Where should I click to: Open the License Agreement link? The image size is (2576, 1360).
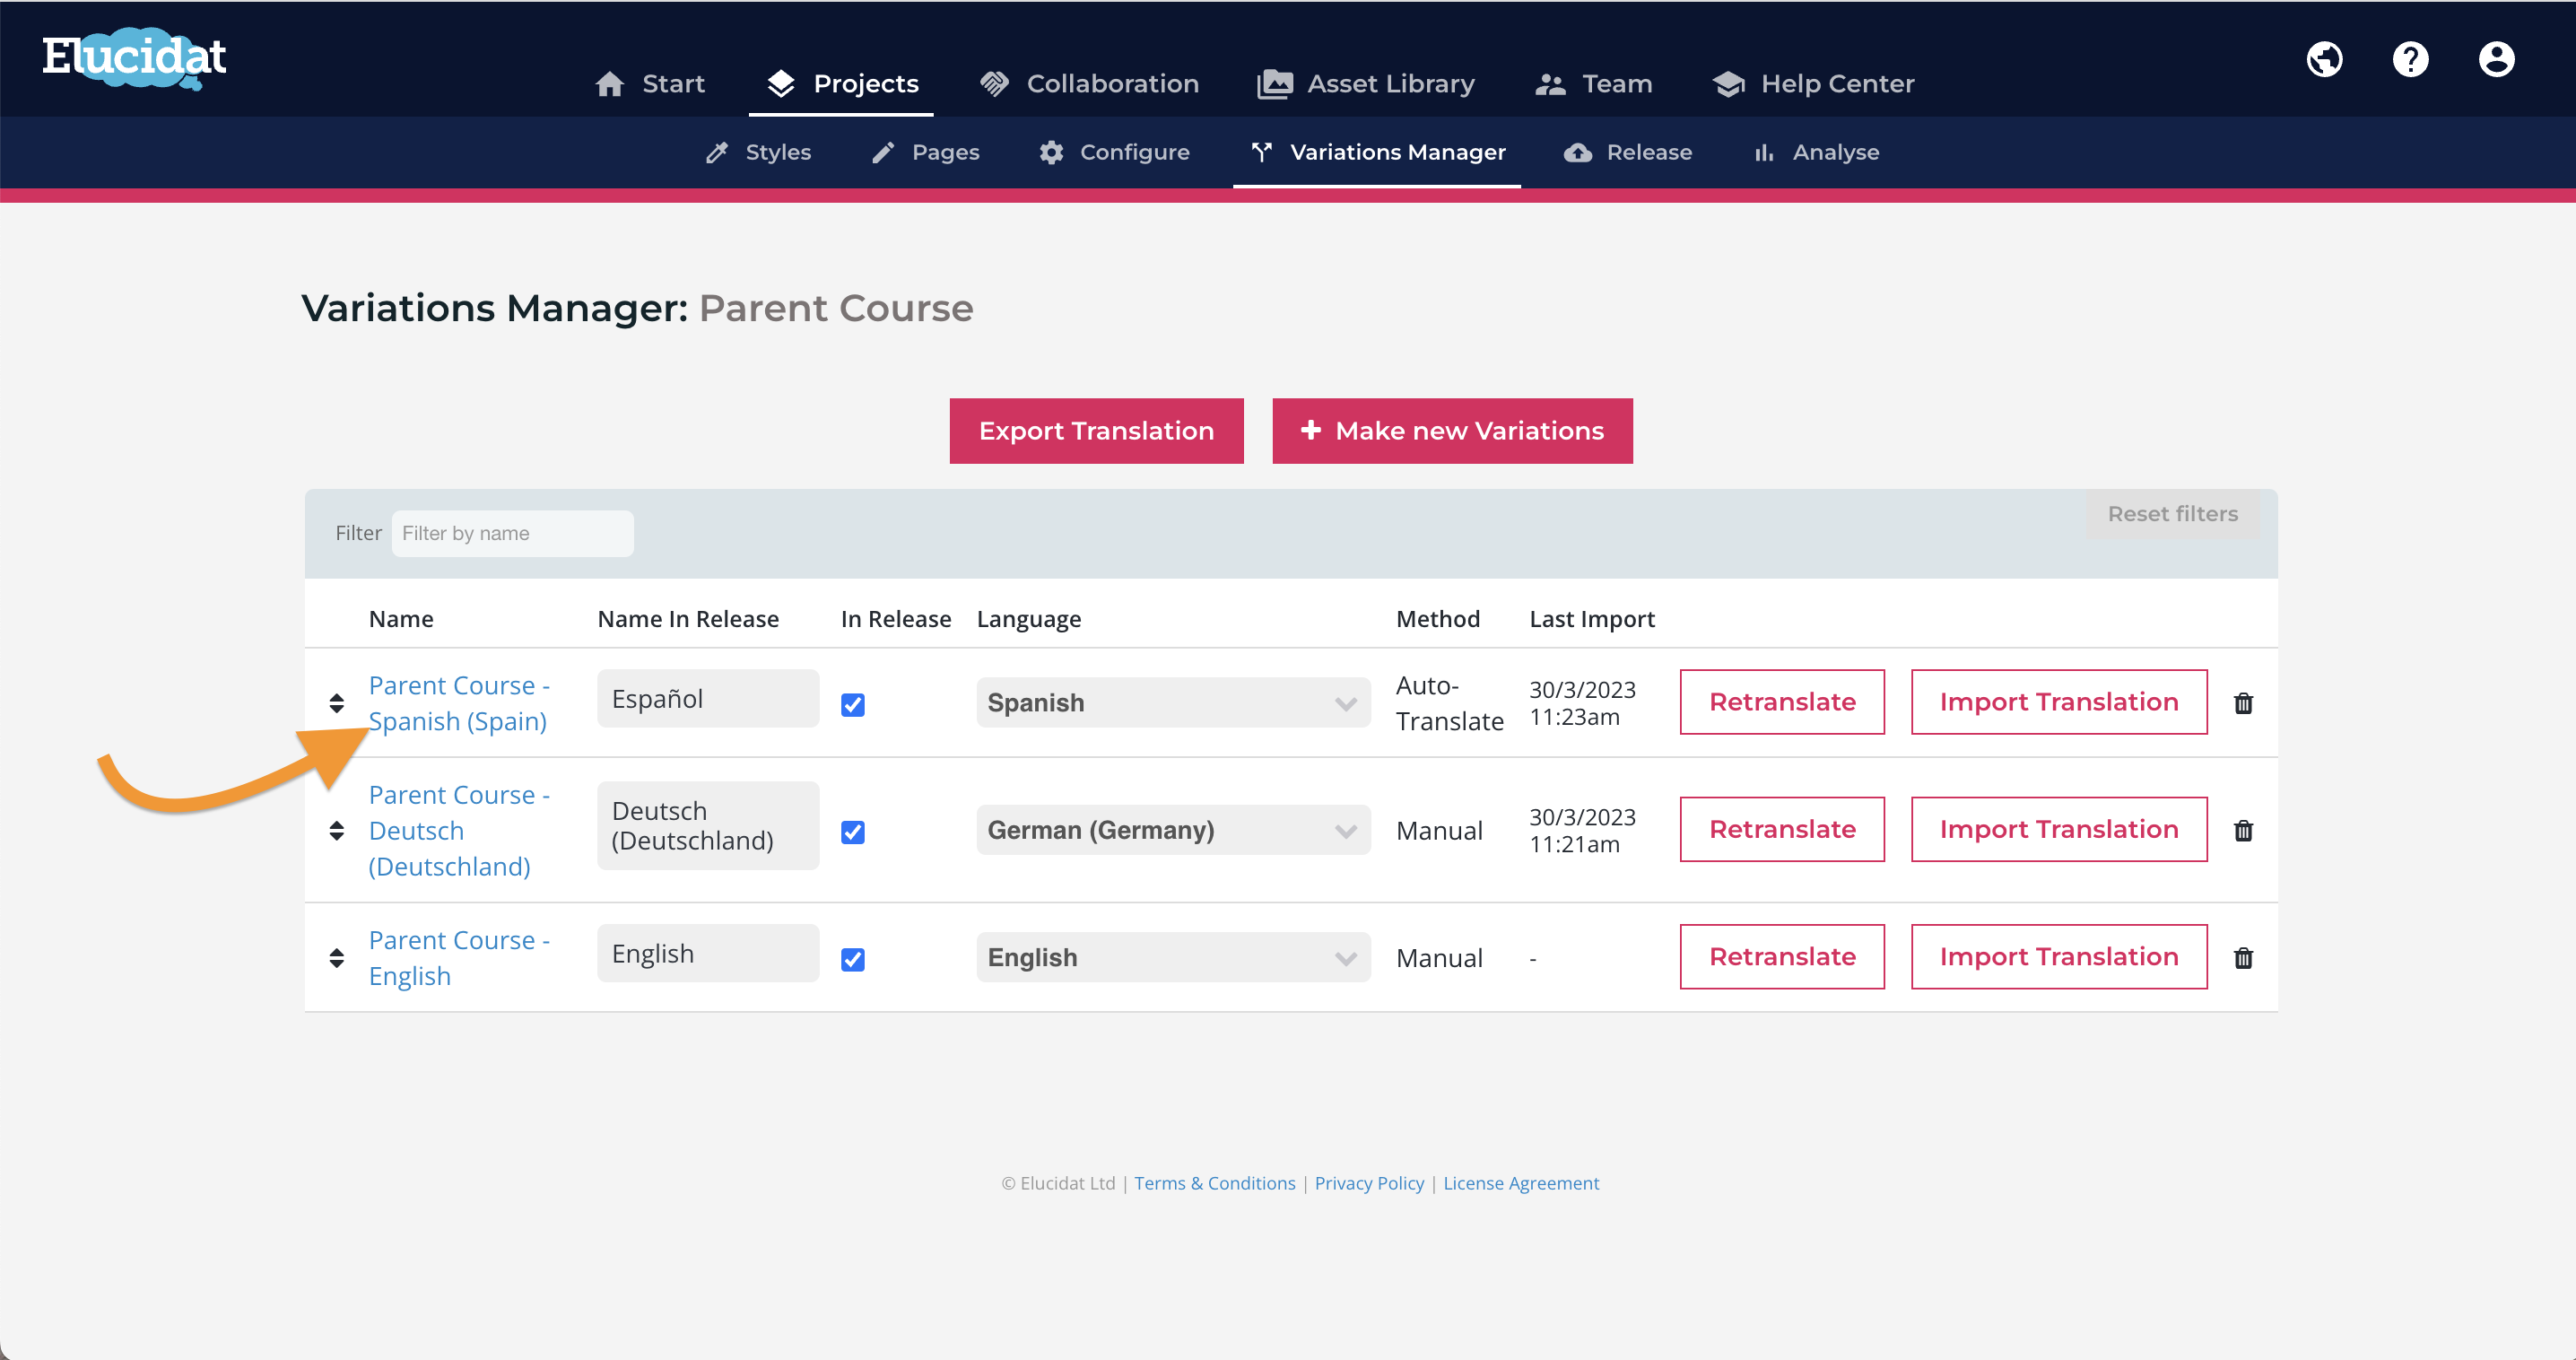click(x=1521, y=1183)
